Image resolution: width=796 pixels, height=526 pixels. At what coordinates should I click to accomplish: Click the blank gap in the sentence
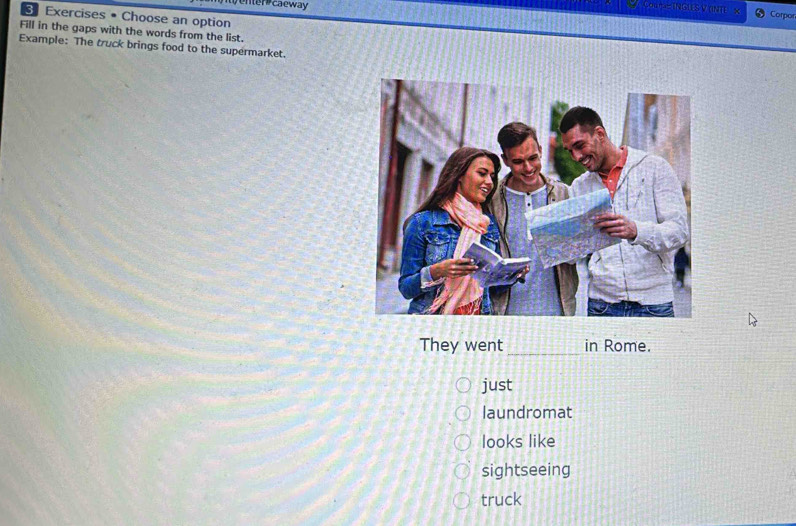[x=543, y=346]
